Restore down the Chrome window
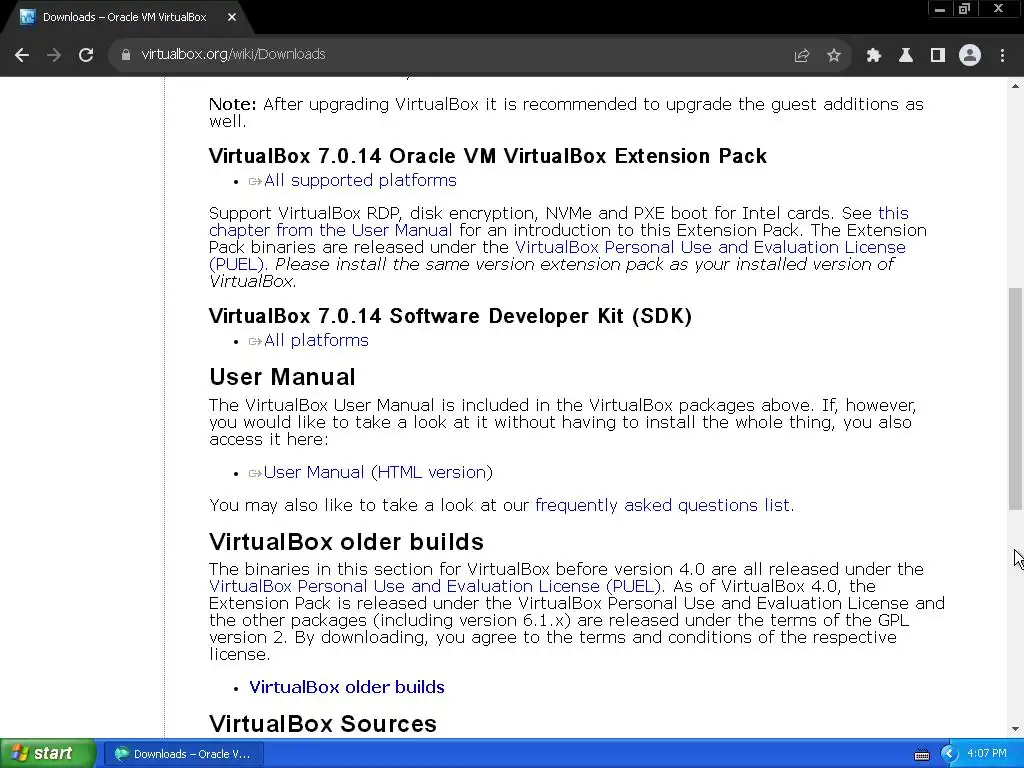 pos(964,9)
